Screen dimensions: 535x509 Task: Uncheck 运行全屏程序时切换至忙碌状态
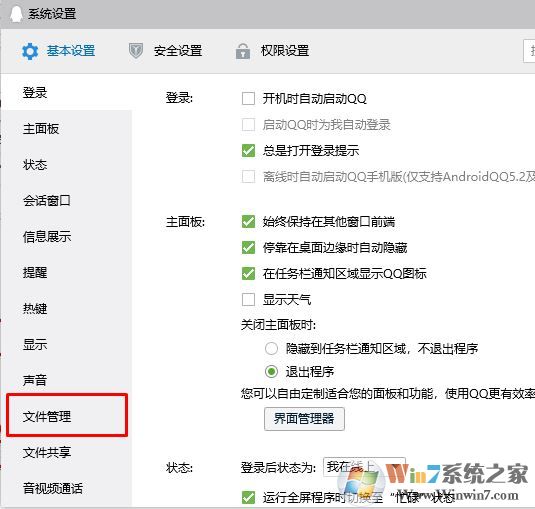point(248,497)
